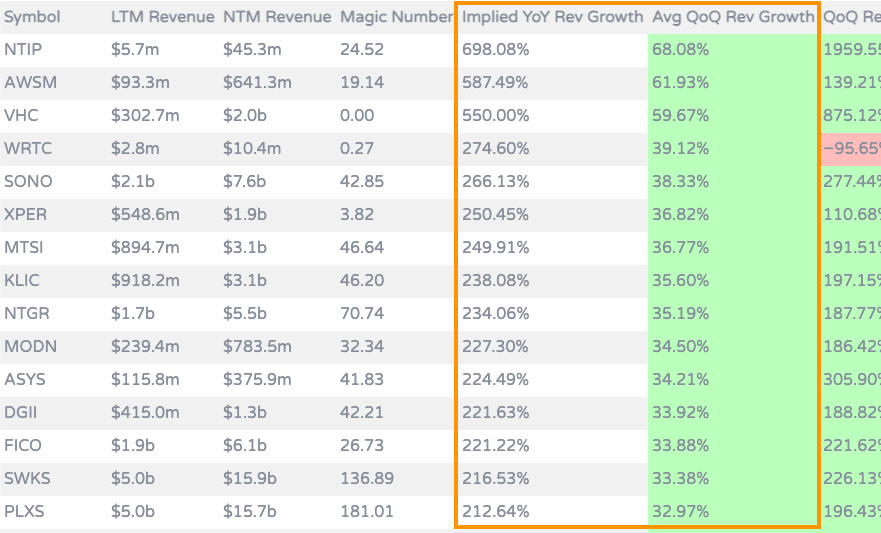This screenshot has width=881, height=533.
Task: Click DGII LTM Revenue $415.0m
Action: (x=145, y=412)
